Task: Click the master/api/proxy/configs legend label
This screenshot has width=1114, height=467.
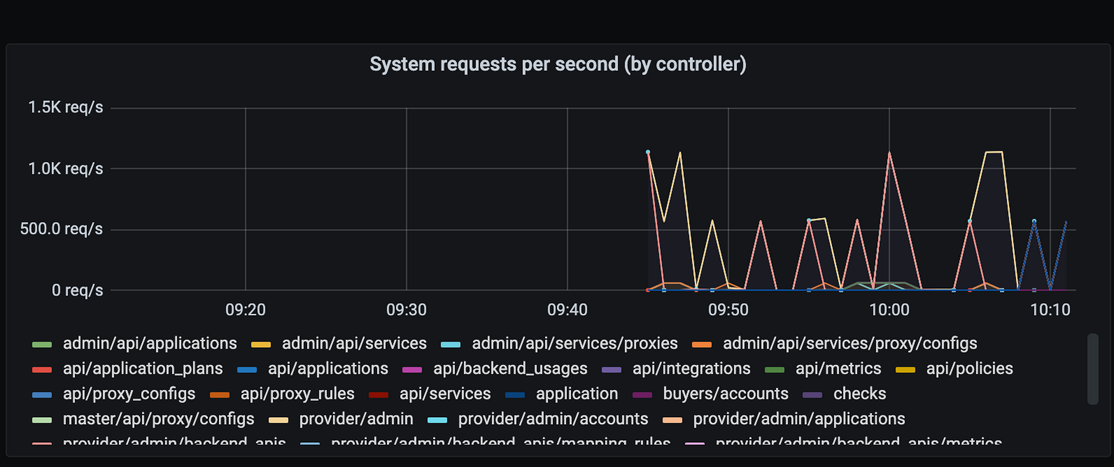Action: pyautogui.click(x=158, y=419)
